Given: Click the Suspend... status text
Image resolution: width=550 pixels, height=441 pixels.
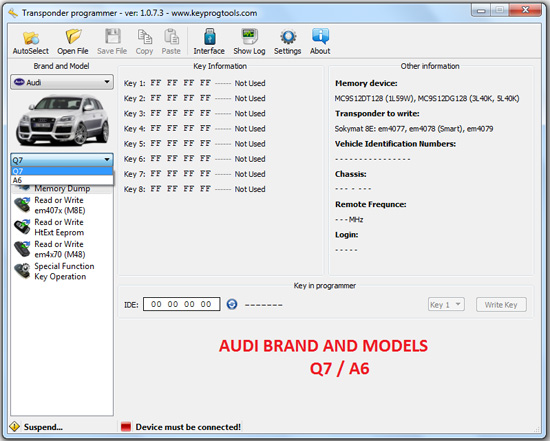Looking at the screenshot, I should tap(43, 427).
